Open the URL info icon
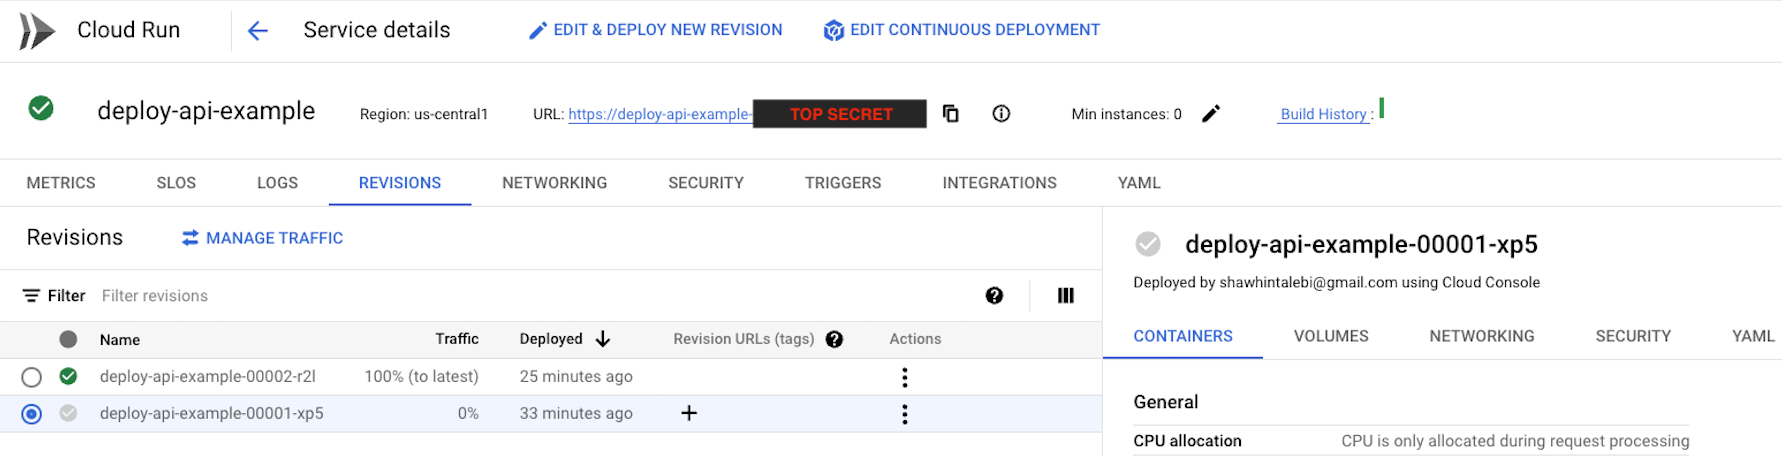 [1001, 114]
